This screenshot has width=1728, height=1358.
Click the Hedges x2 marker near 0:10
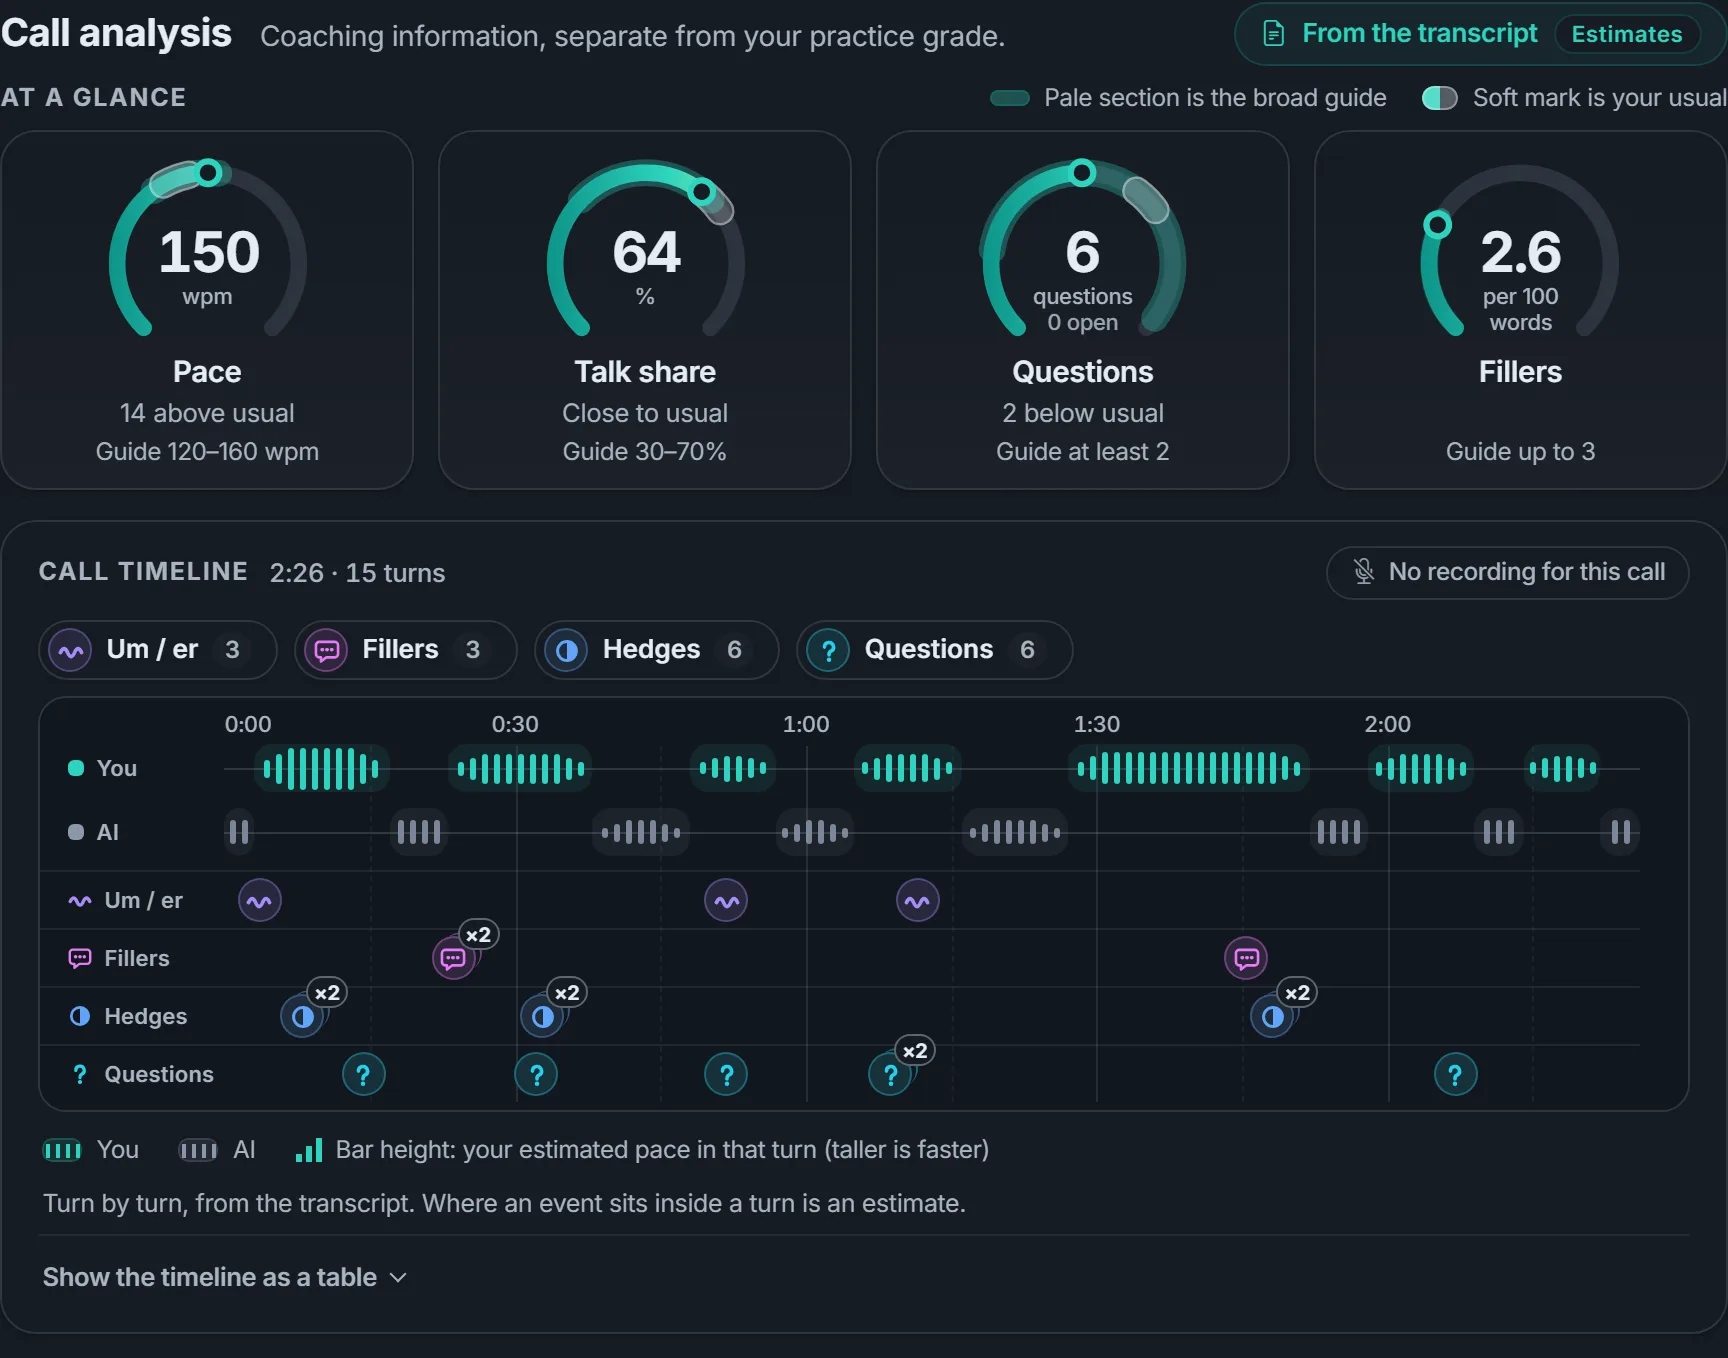[x=302, y=1017]
